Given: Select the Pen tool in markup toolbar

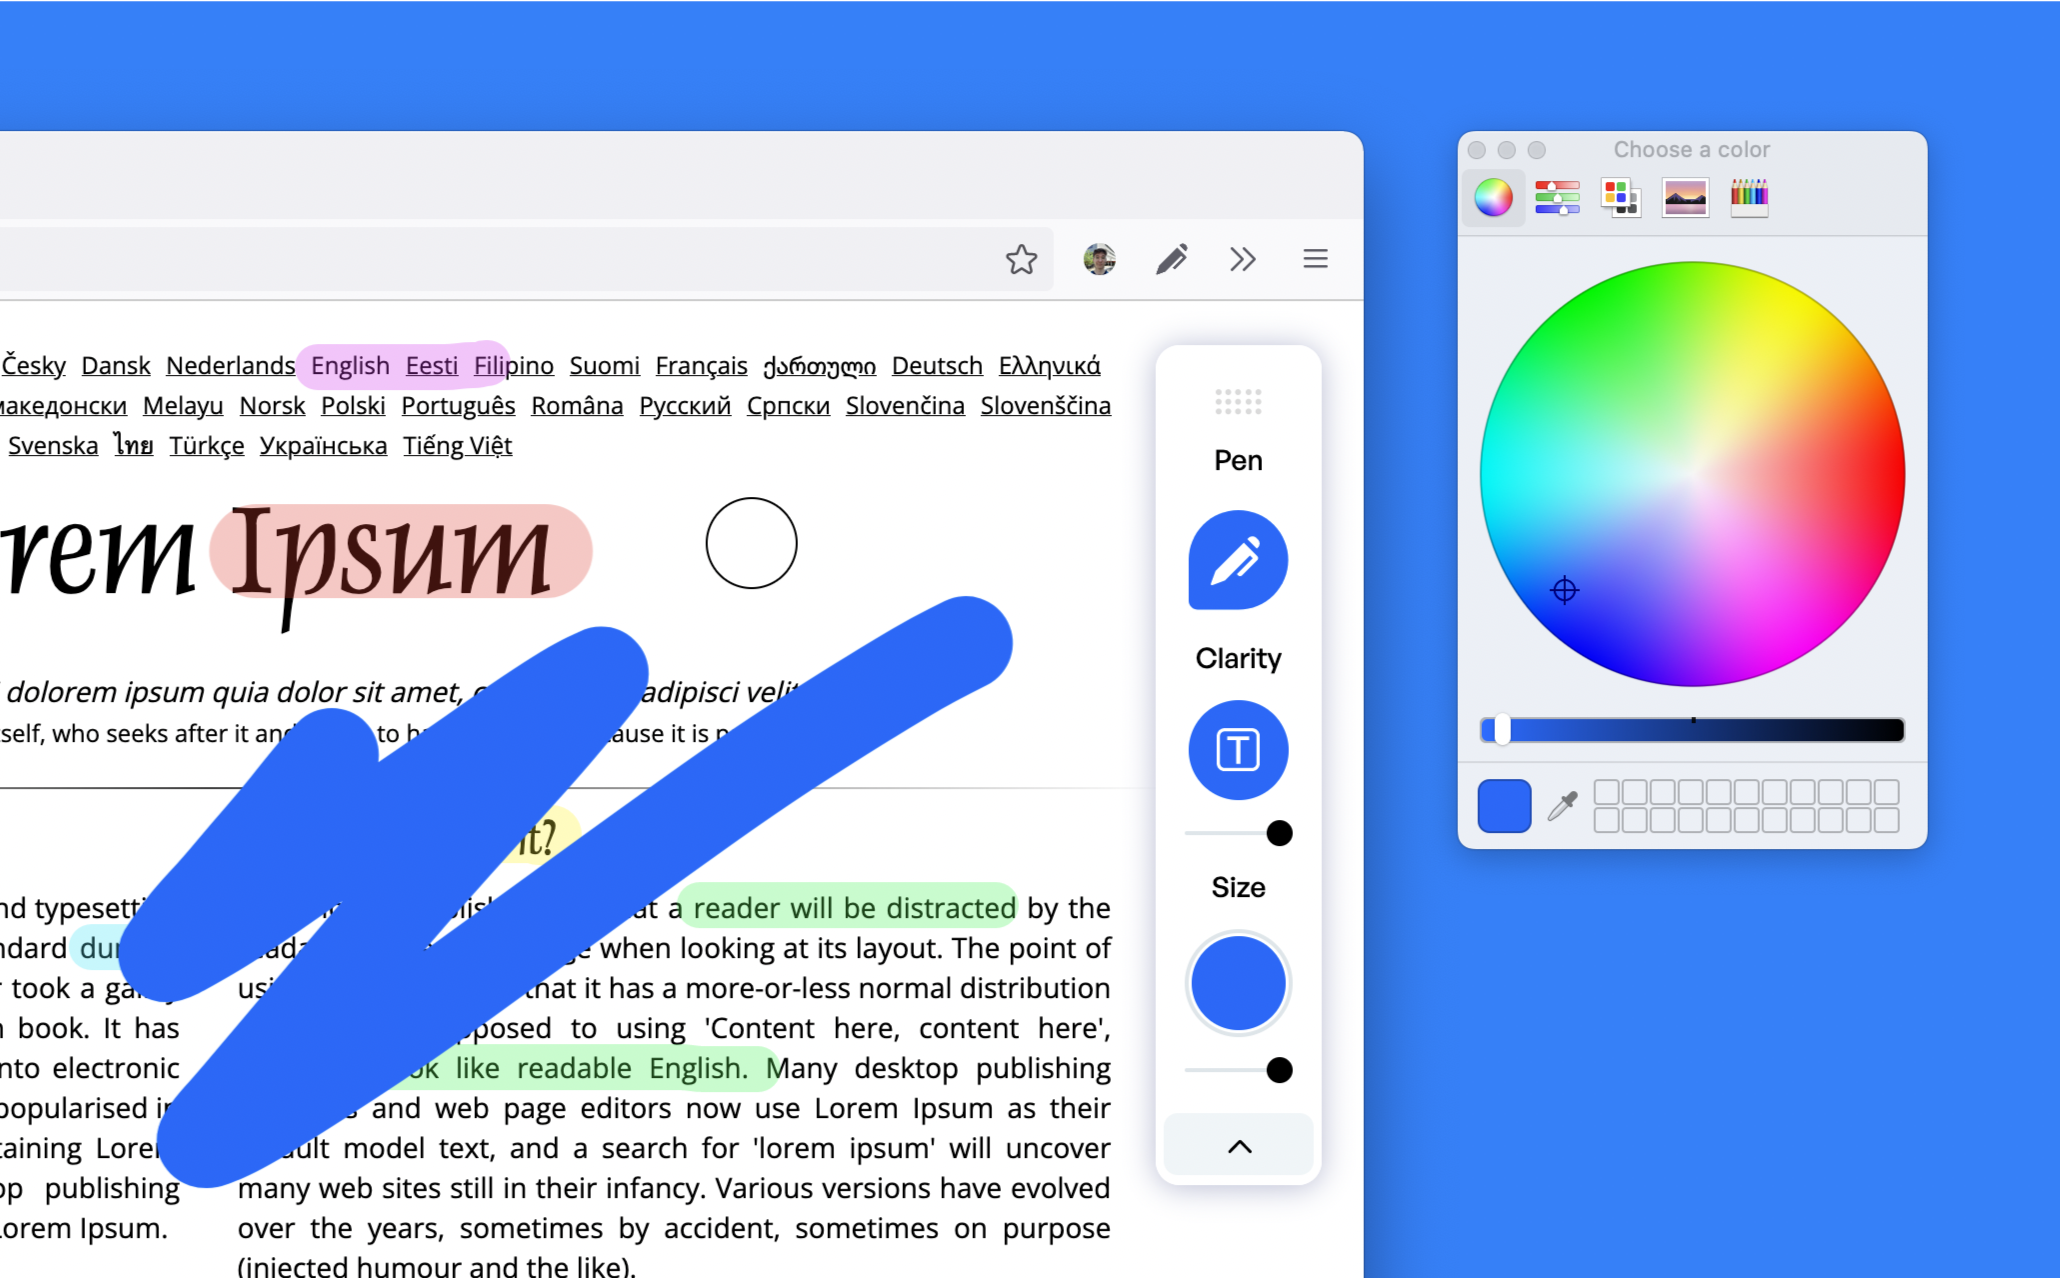Looking at the screenshot, I should [1237, 561].
